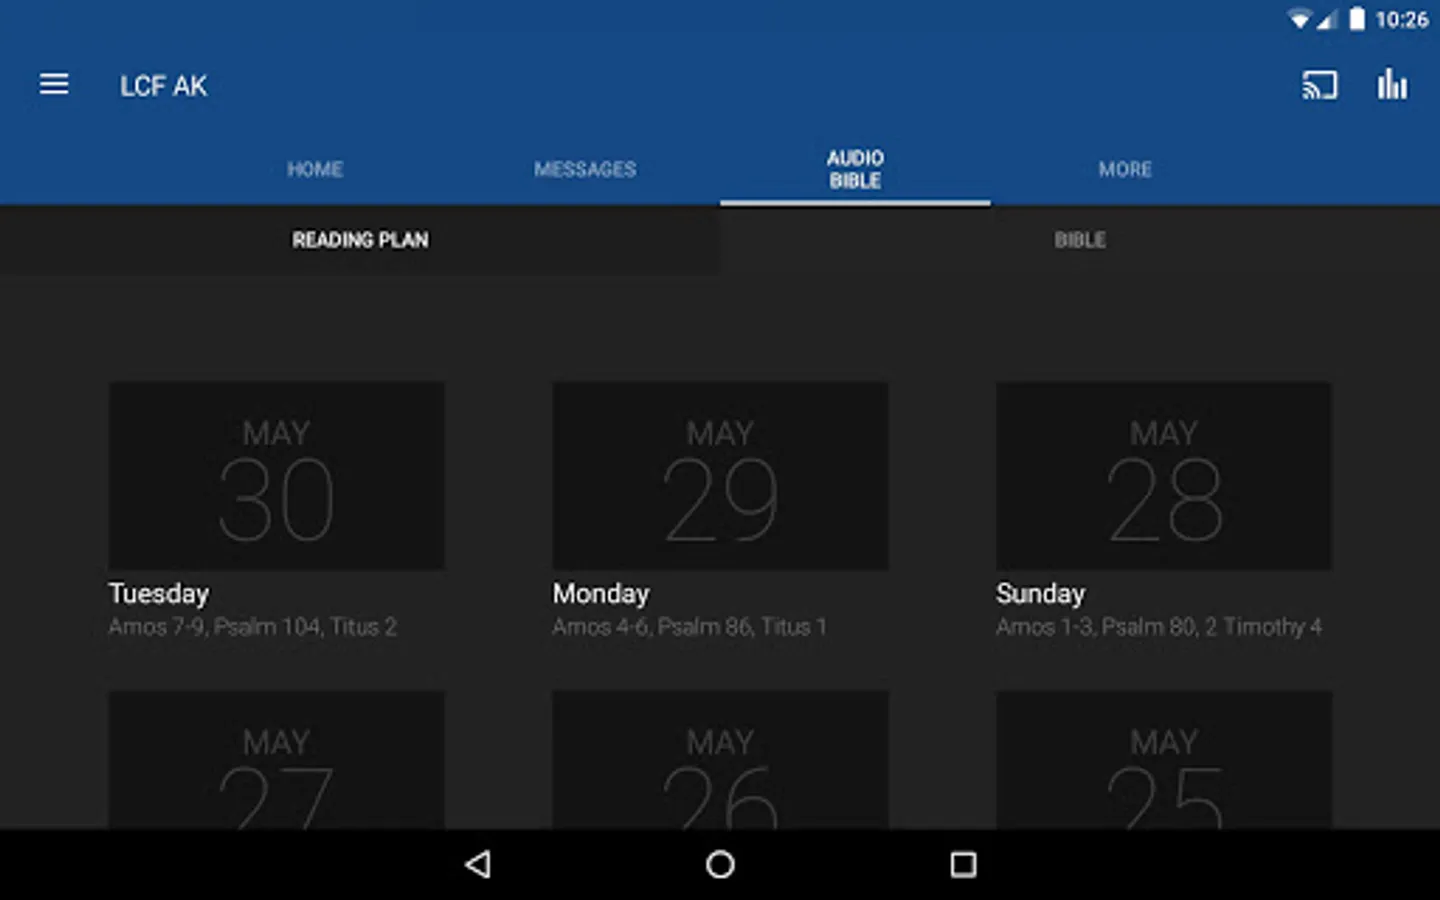Screen dimensions: 1440x900
Task: Open the May 30 reading tile
Action: pos(277,476)
